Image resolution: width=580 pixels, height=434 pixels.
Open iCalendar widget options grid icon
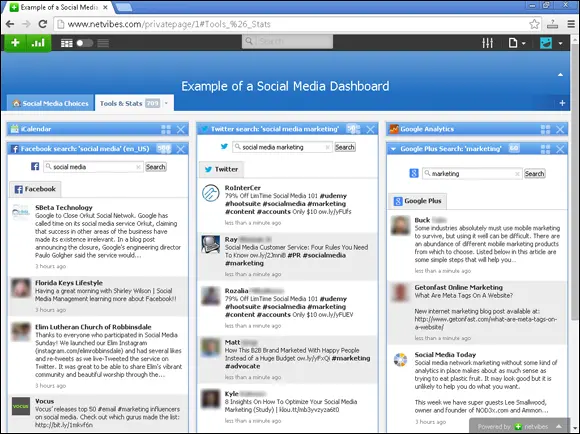pos(166,129)
